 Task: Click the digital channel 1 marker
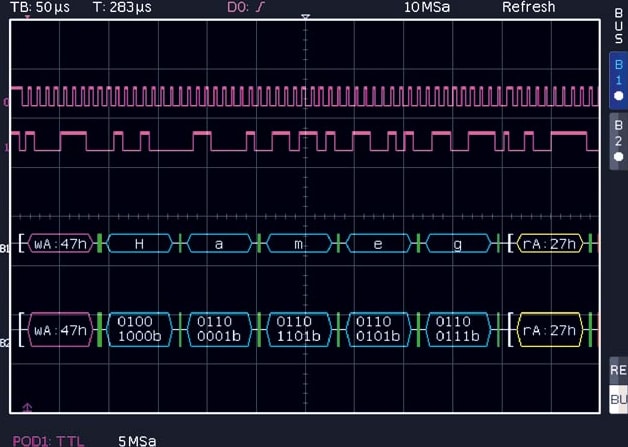(x=6, y=148)
